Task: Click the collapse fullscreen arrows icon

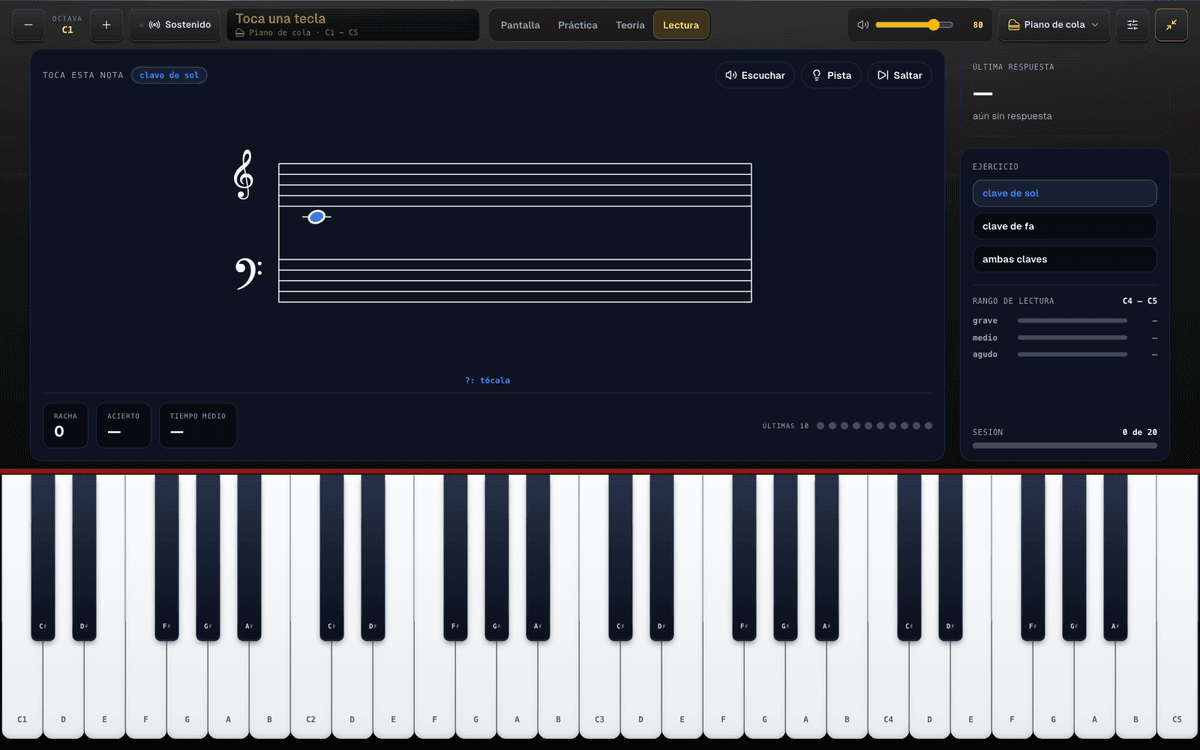Action: (x=1171, y=25)
